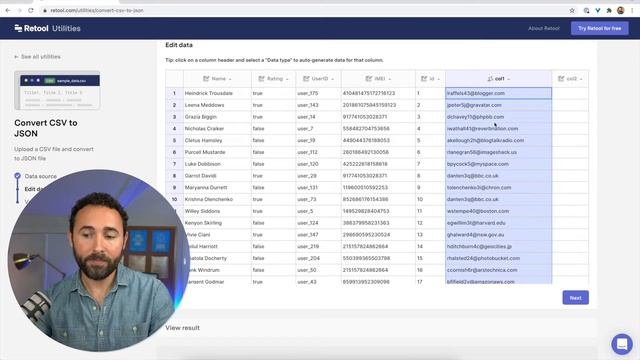Click the Data source step checkmark

pos(17,176)
